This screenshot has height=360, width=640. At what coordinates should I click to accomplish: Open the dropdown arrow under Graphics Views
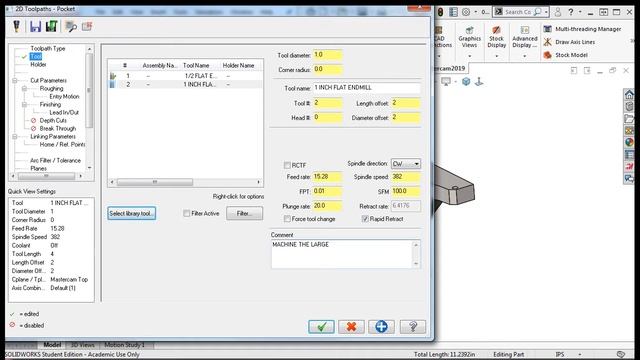(x=469, y=56)
